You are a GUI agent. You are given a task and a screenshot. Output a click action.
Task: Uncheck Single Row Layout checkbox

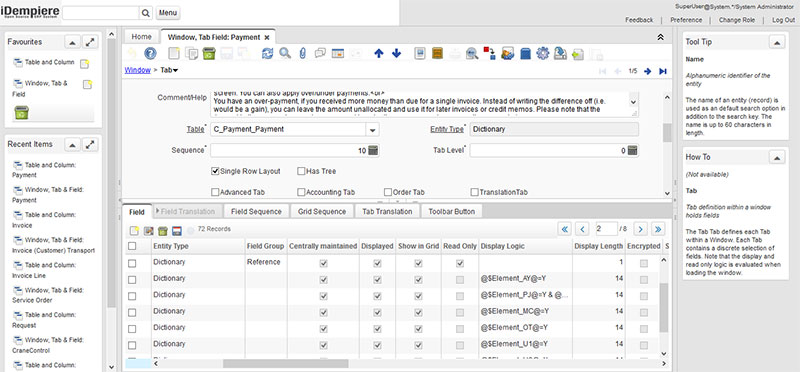click(215, 171)
